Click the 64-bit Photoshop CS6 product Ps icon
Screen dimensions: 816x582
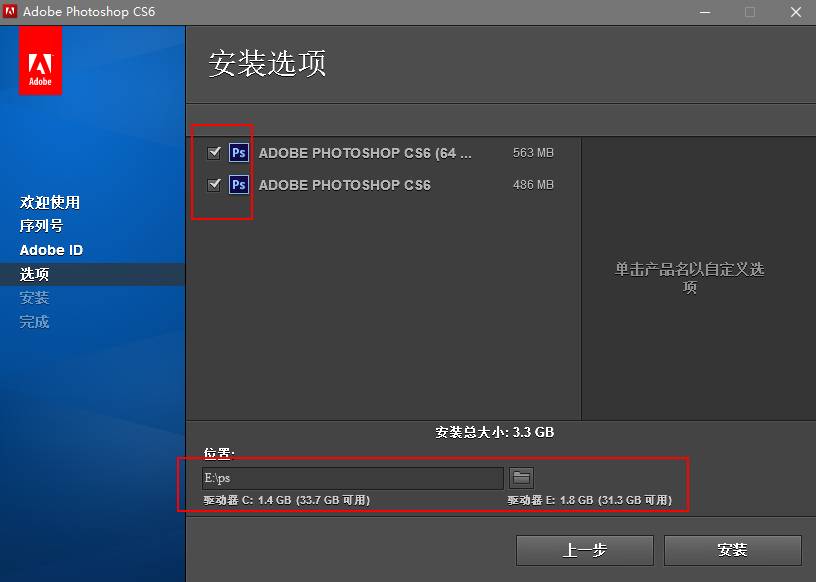click(238, 152)
